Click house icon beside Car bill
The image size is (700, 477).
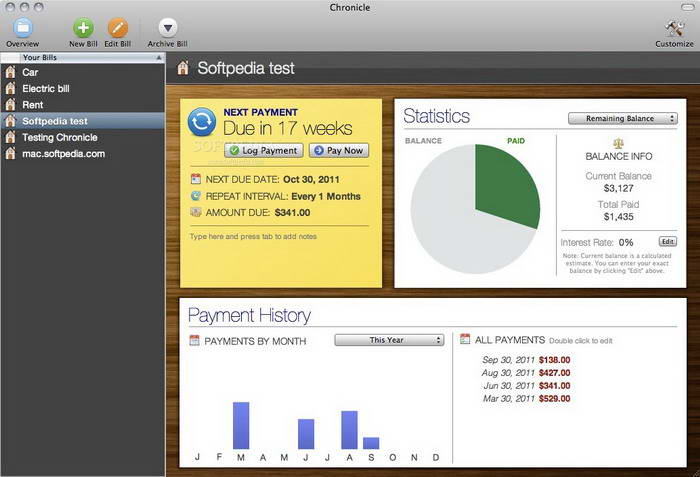click(x=10, y=72)
